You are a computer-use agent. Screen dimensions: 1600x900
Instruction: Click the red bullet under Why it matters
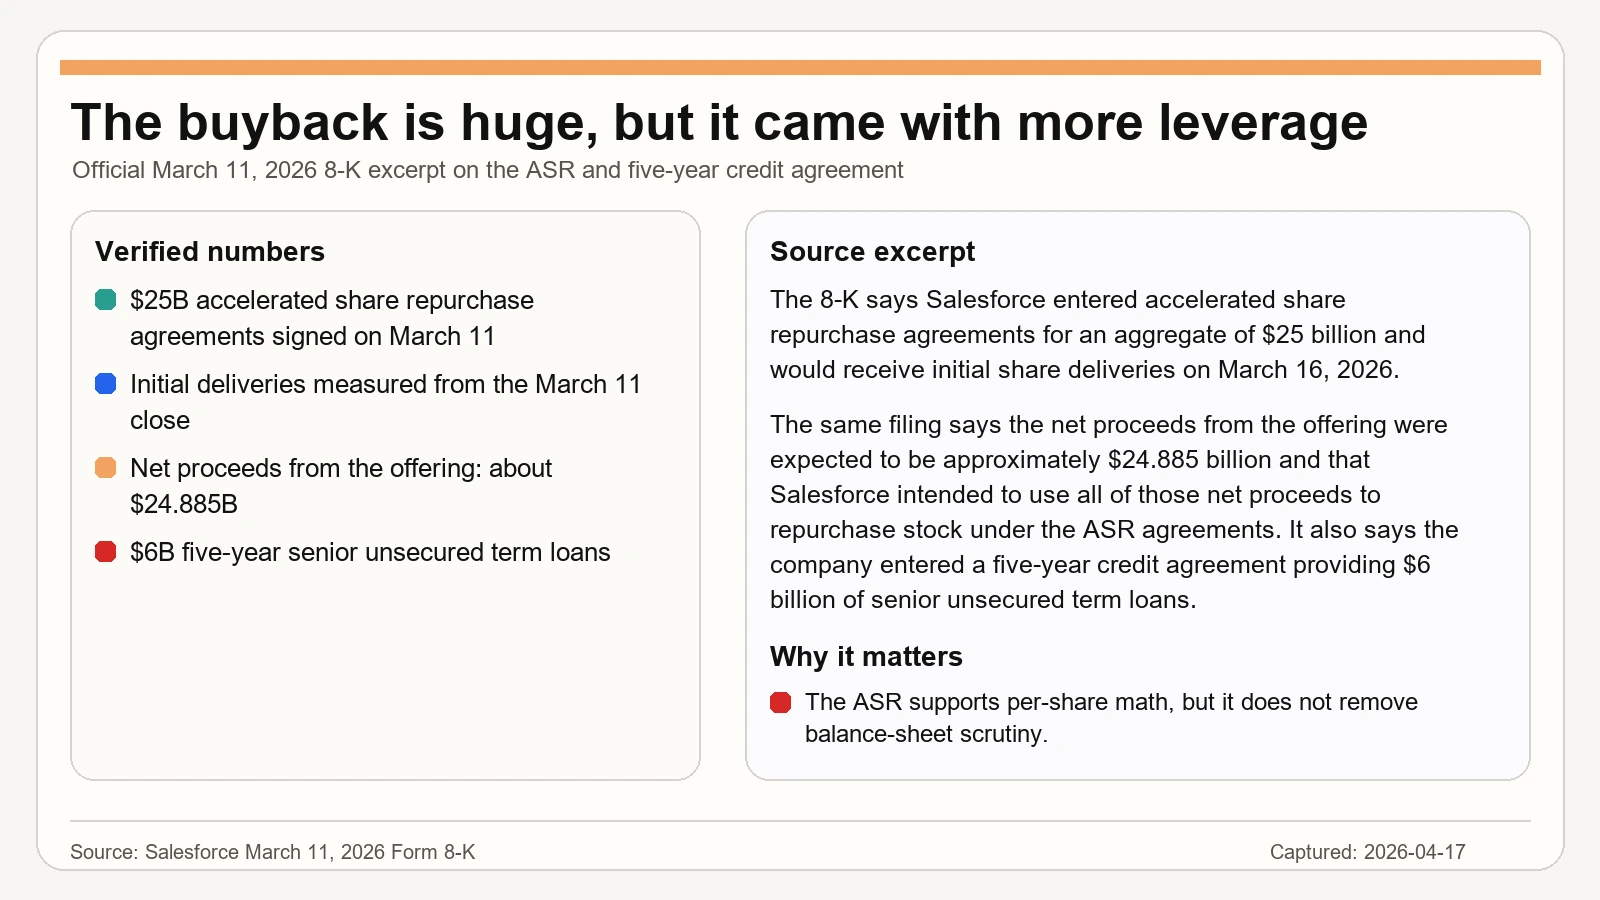(780, 702)
